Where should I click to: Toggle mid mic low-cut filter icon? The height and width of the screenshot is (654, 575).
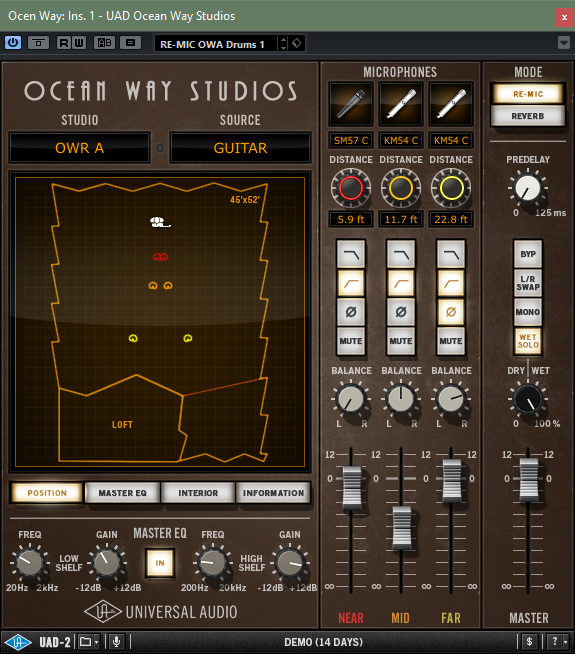(x=401, y=284)
